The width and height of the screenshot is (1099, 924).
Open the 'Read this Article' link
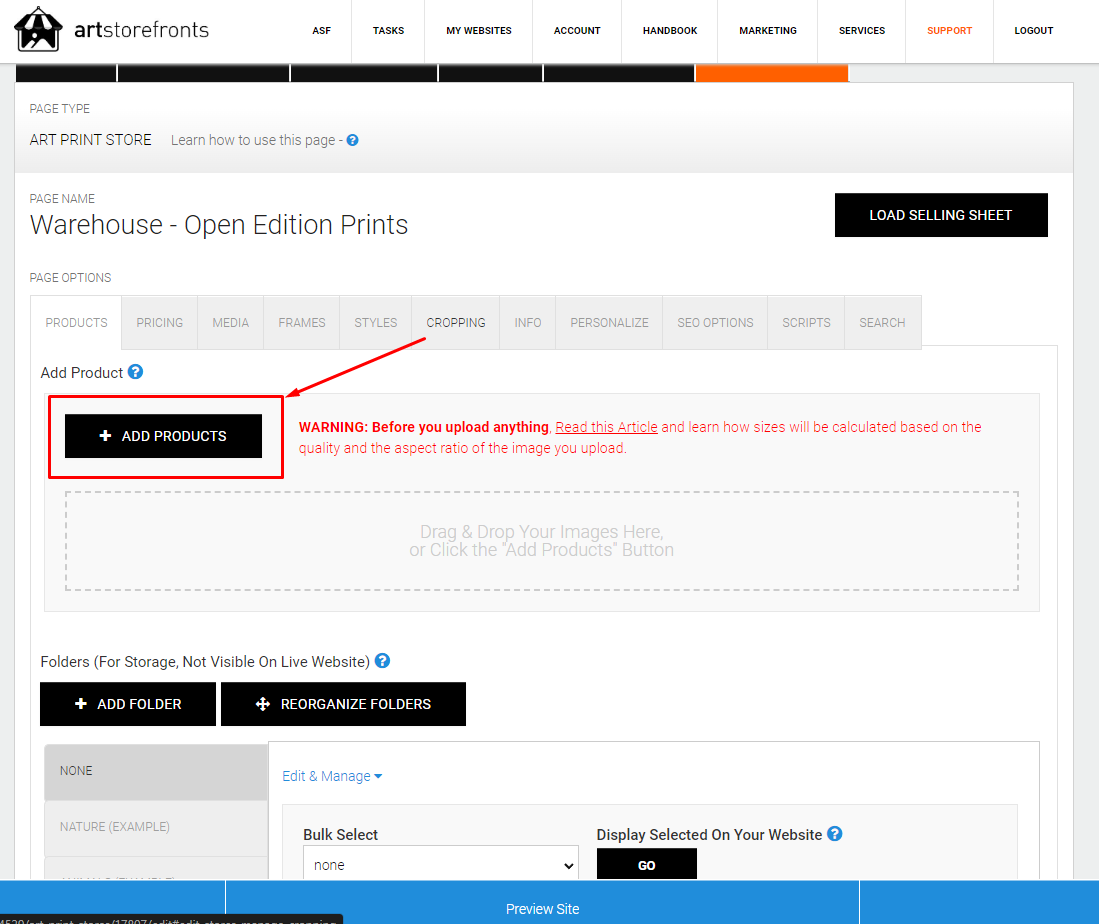pyautogui.click(x=606, y=427)
